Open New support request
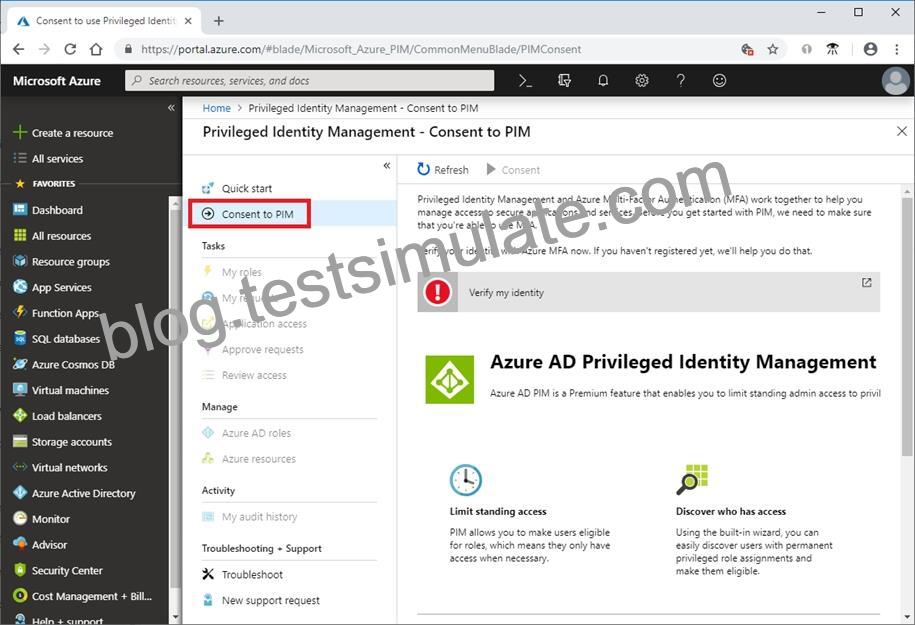This screenshot has width=915, height=625. click(x=271, y=600)
